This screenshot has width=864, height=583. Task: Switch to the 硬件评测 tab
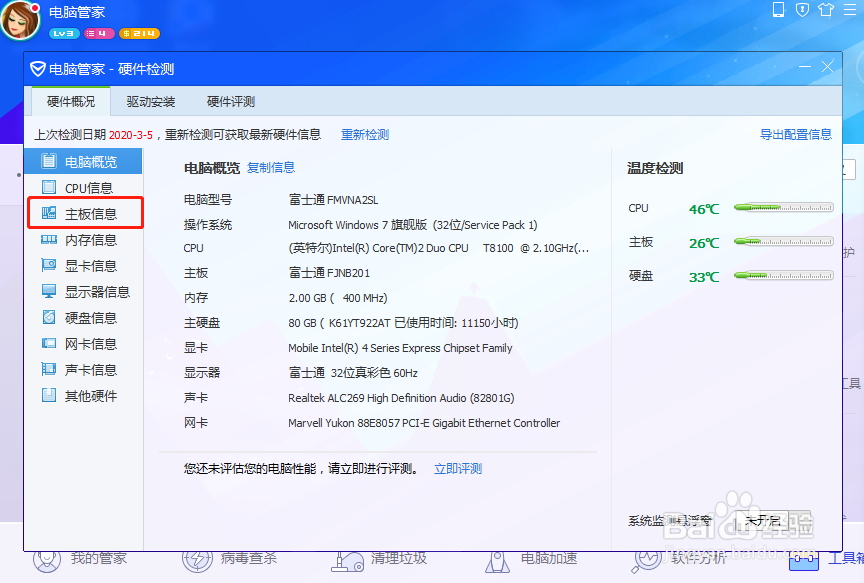click(230, 101)
